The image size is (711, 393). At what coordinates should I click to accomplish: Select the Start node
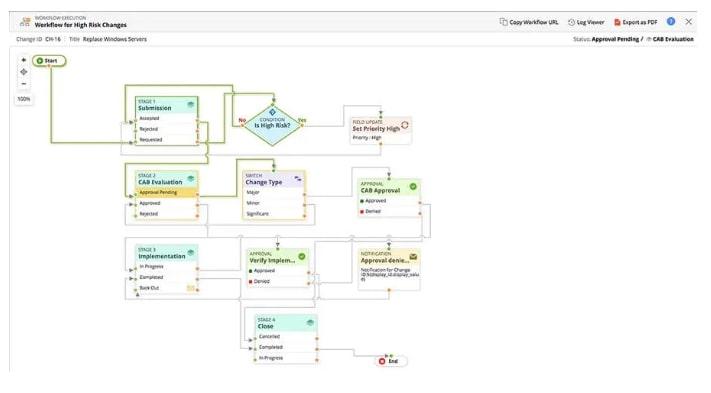(49, 61)
